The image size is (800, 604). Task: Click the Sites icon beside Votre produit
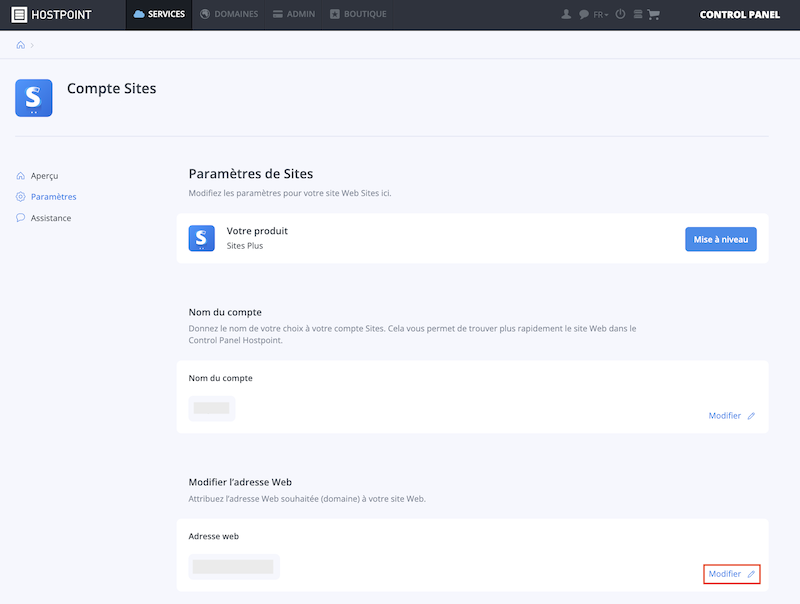coord(202,238)
